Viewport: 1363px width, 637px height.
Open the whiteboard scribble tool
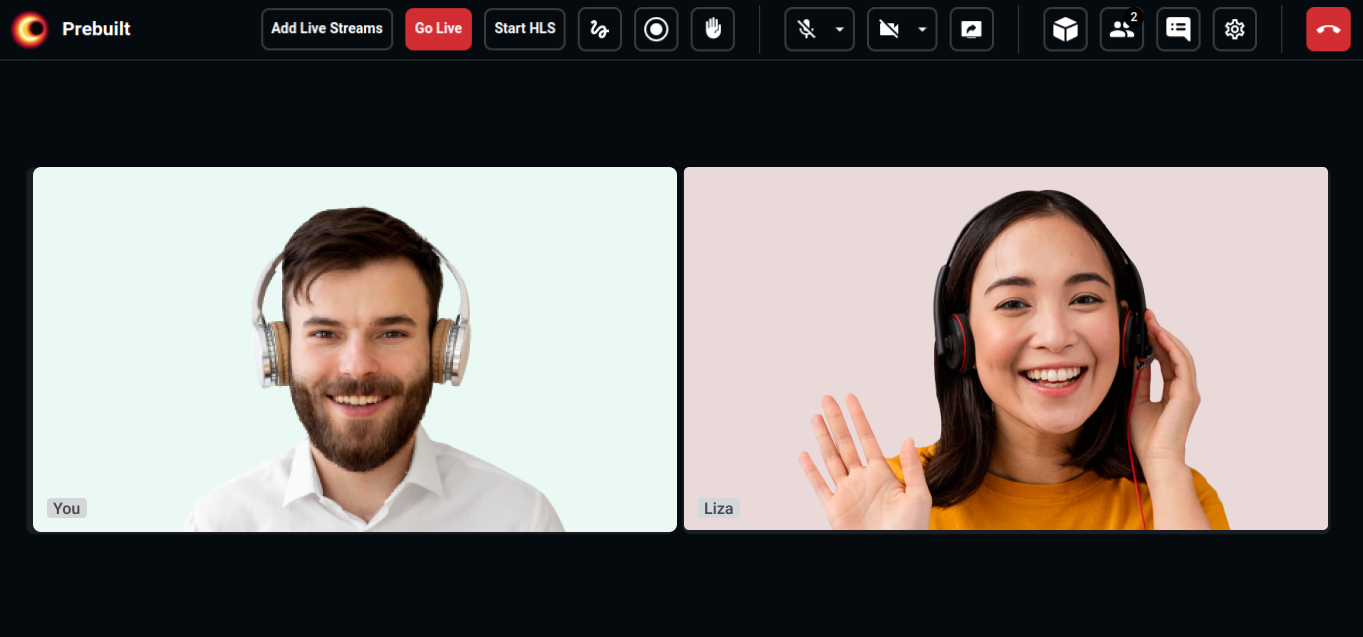[x=600, y=29]
